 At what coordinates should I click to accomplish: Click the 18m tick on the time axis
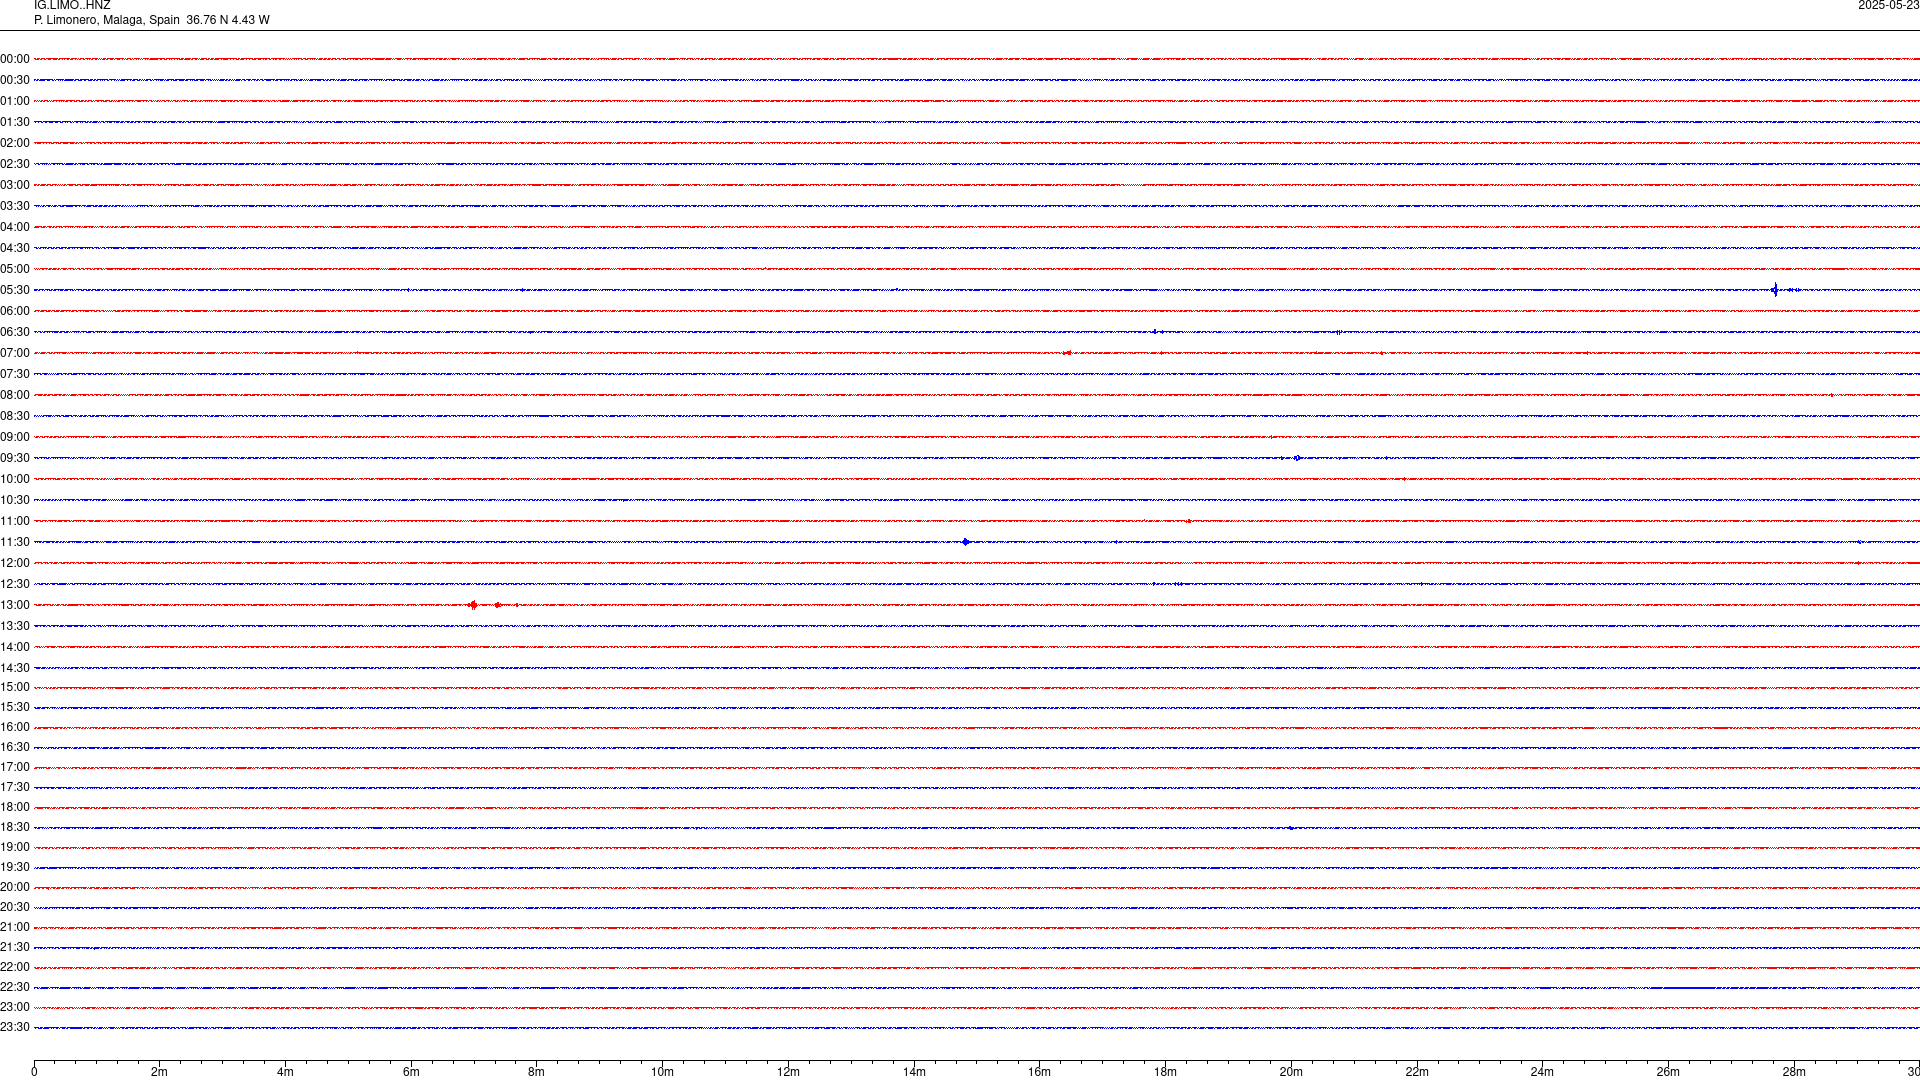(1165, 1072)
